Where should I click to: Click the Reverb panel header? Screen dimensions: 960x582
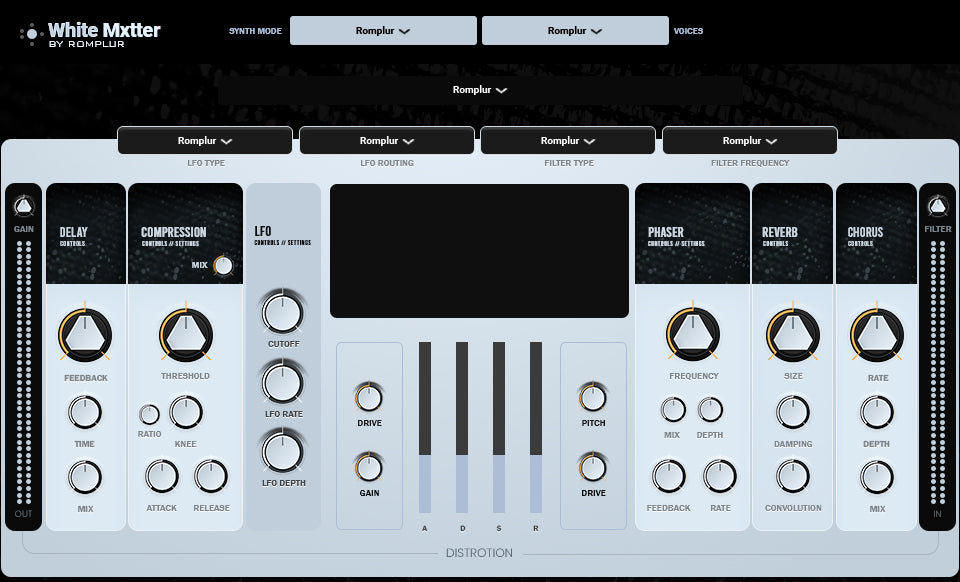[x=792, y=234]
